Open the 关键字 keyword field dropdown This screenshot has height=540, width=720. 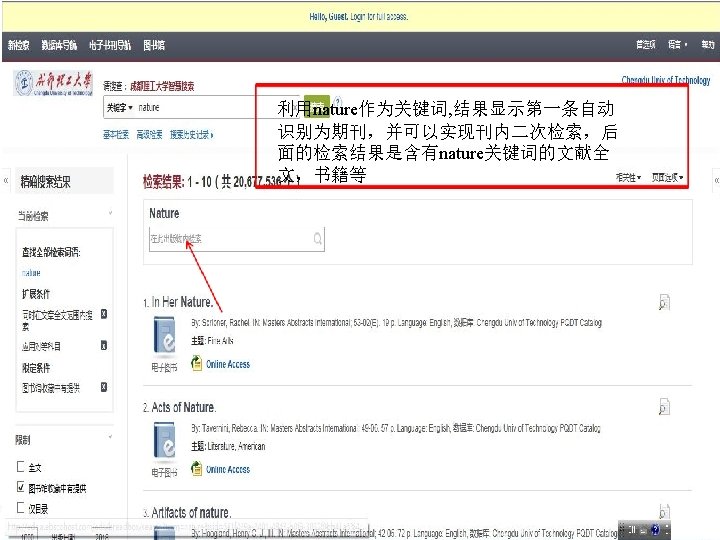pos(119,107)
